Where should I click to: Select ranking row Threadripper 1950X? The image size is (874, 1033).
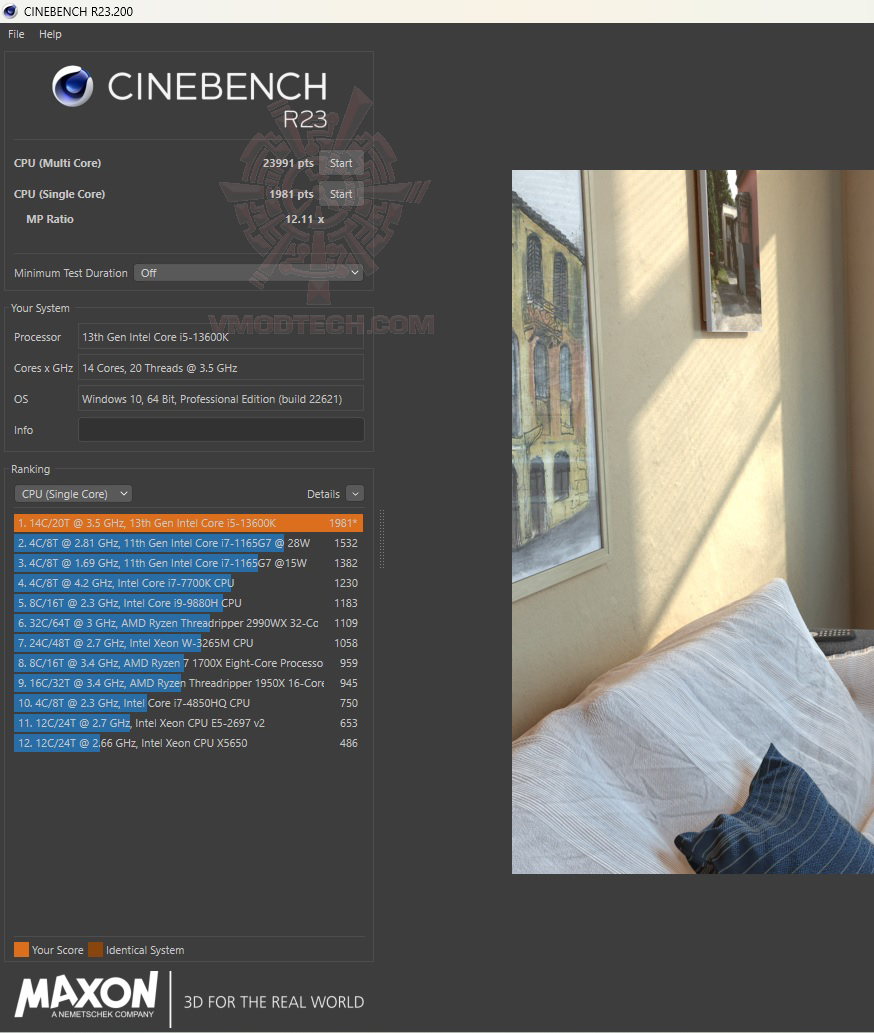pos(188,683)
